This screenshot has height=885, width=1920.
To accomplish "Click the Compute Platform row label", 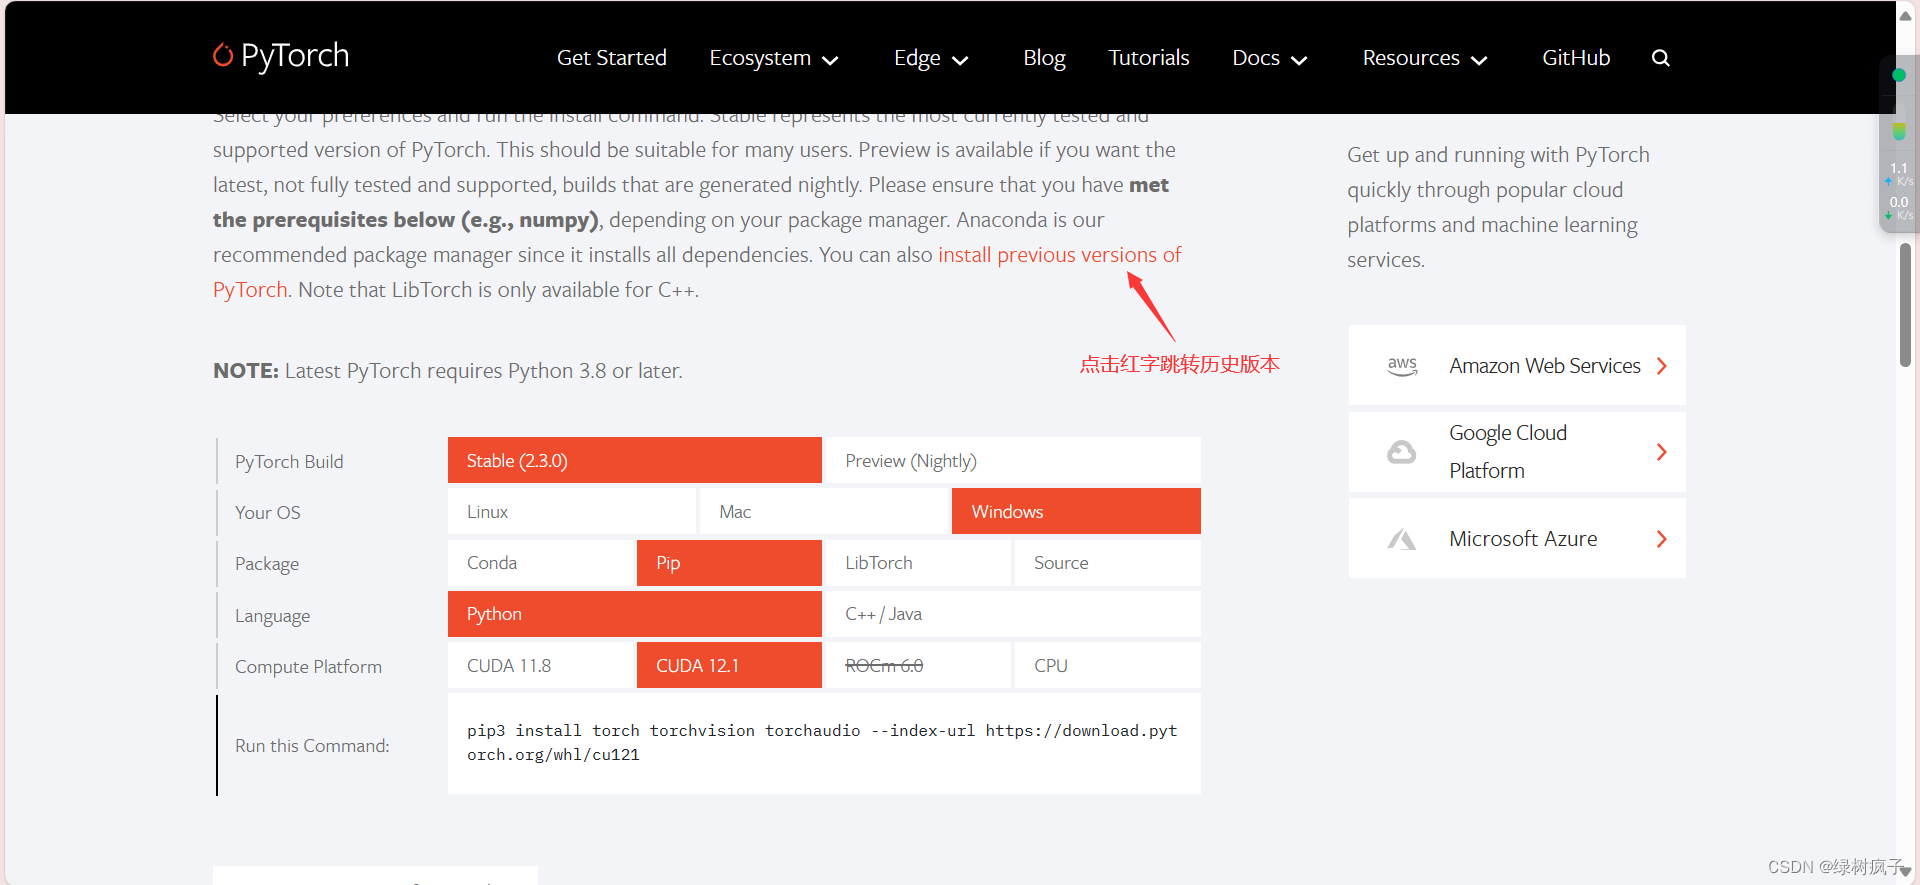I will 308,667.
